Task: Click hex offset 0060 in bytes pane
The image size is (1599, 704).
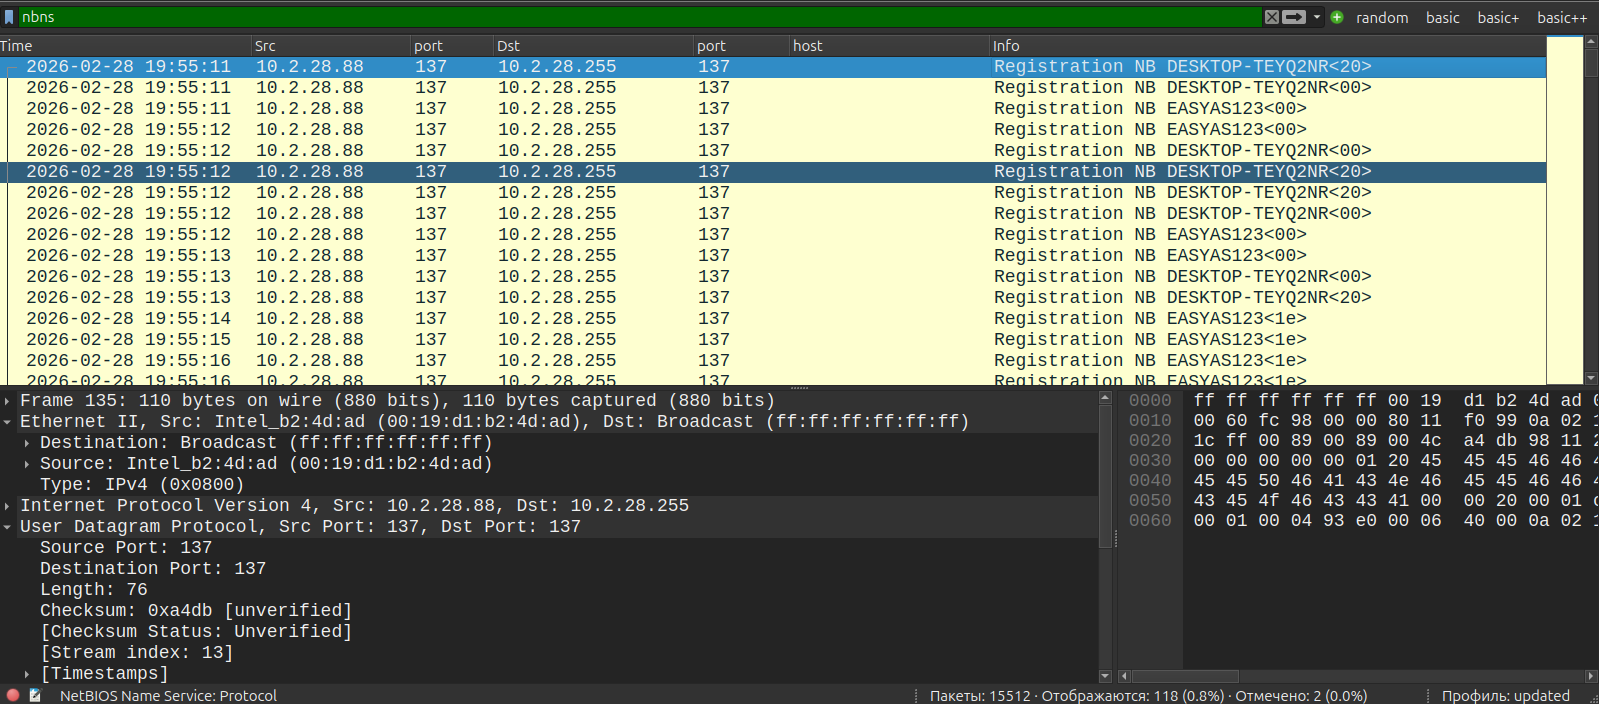Action: (1150, 521)
